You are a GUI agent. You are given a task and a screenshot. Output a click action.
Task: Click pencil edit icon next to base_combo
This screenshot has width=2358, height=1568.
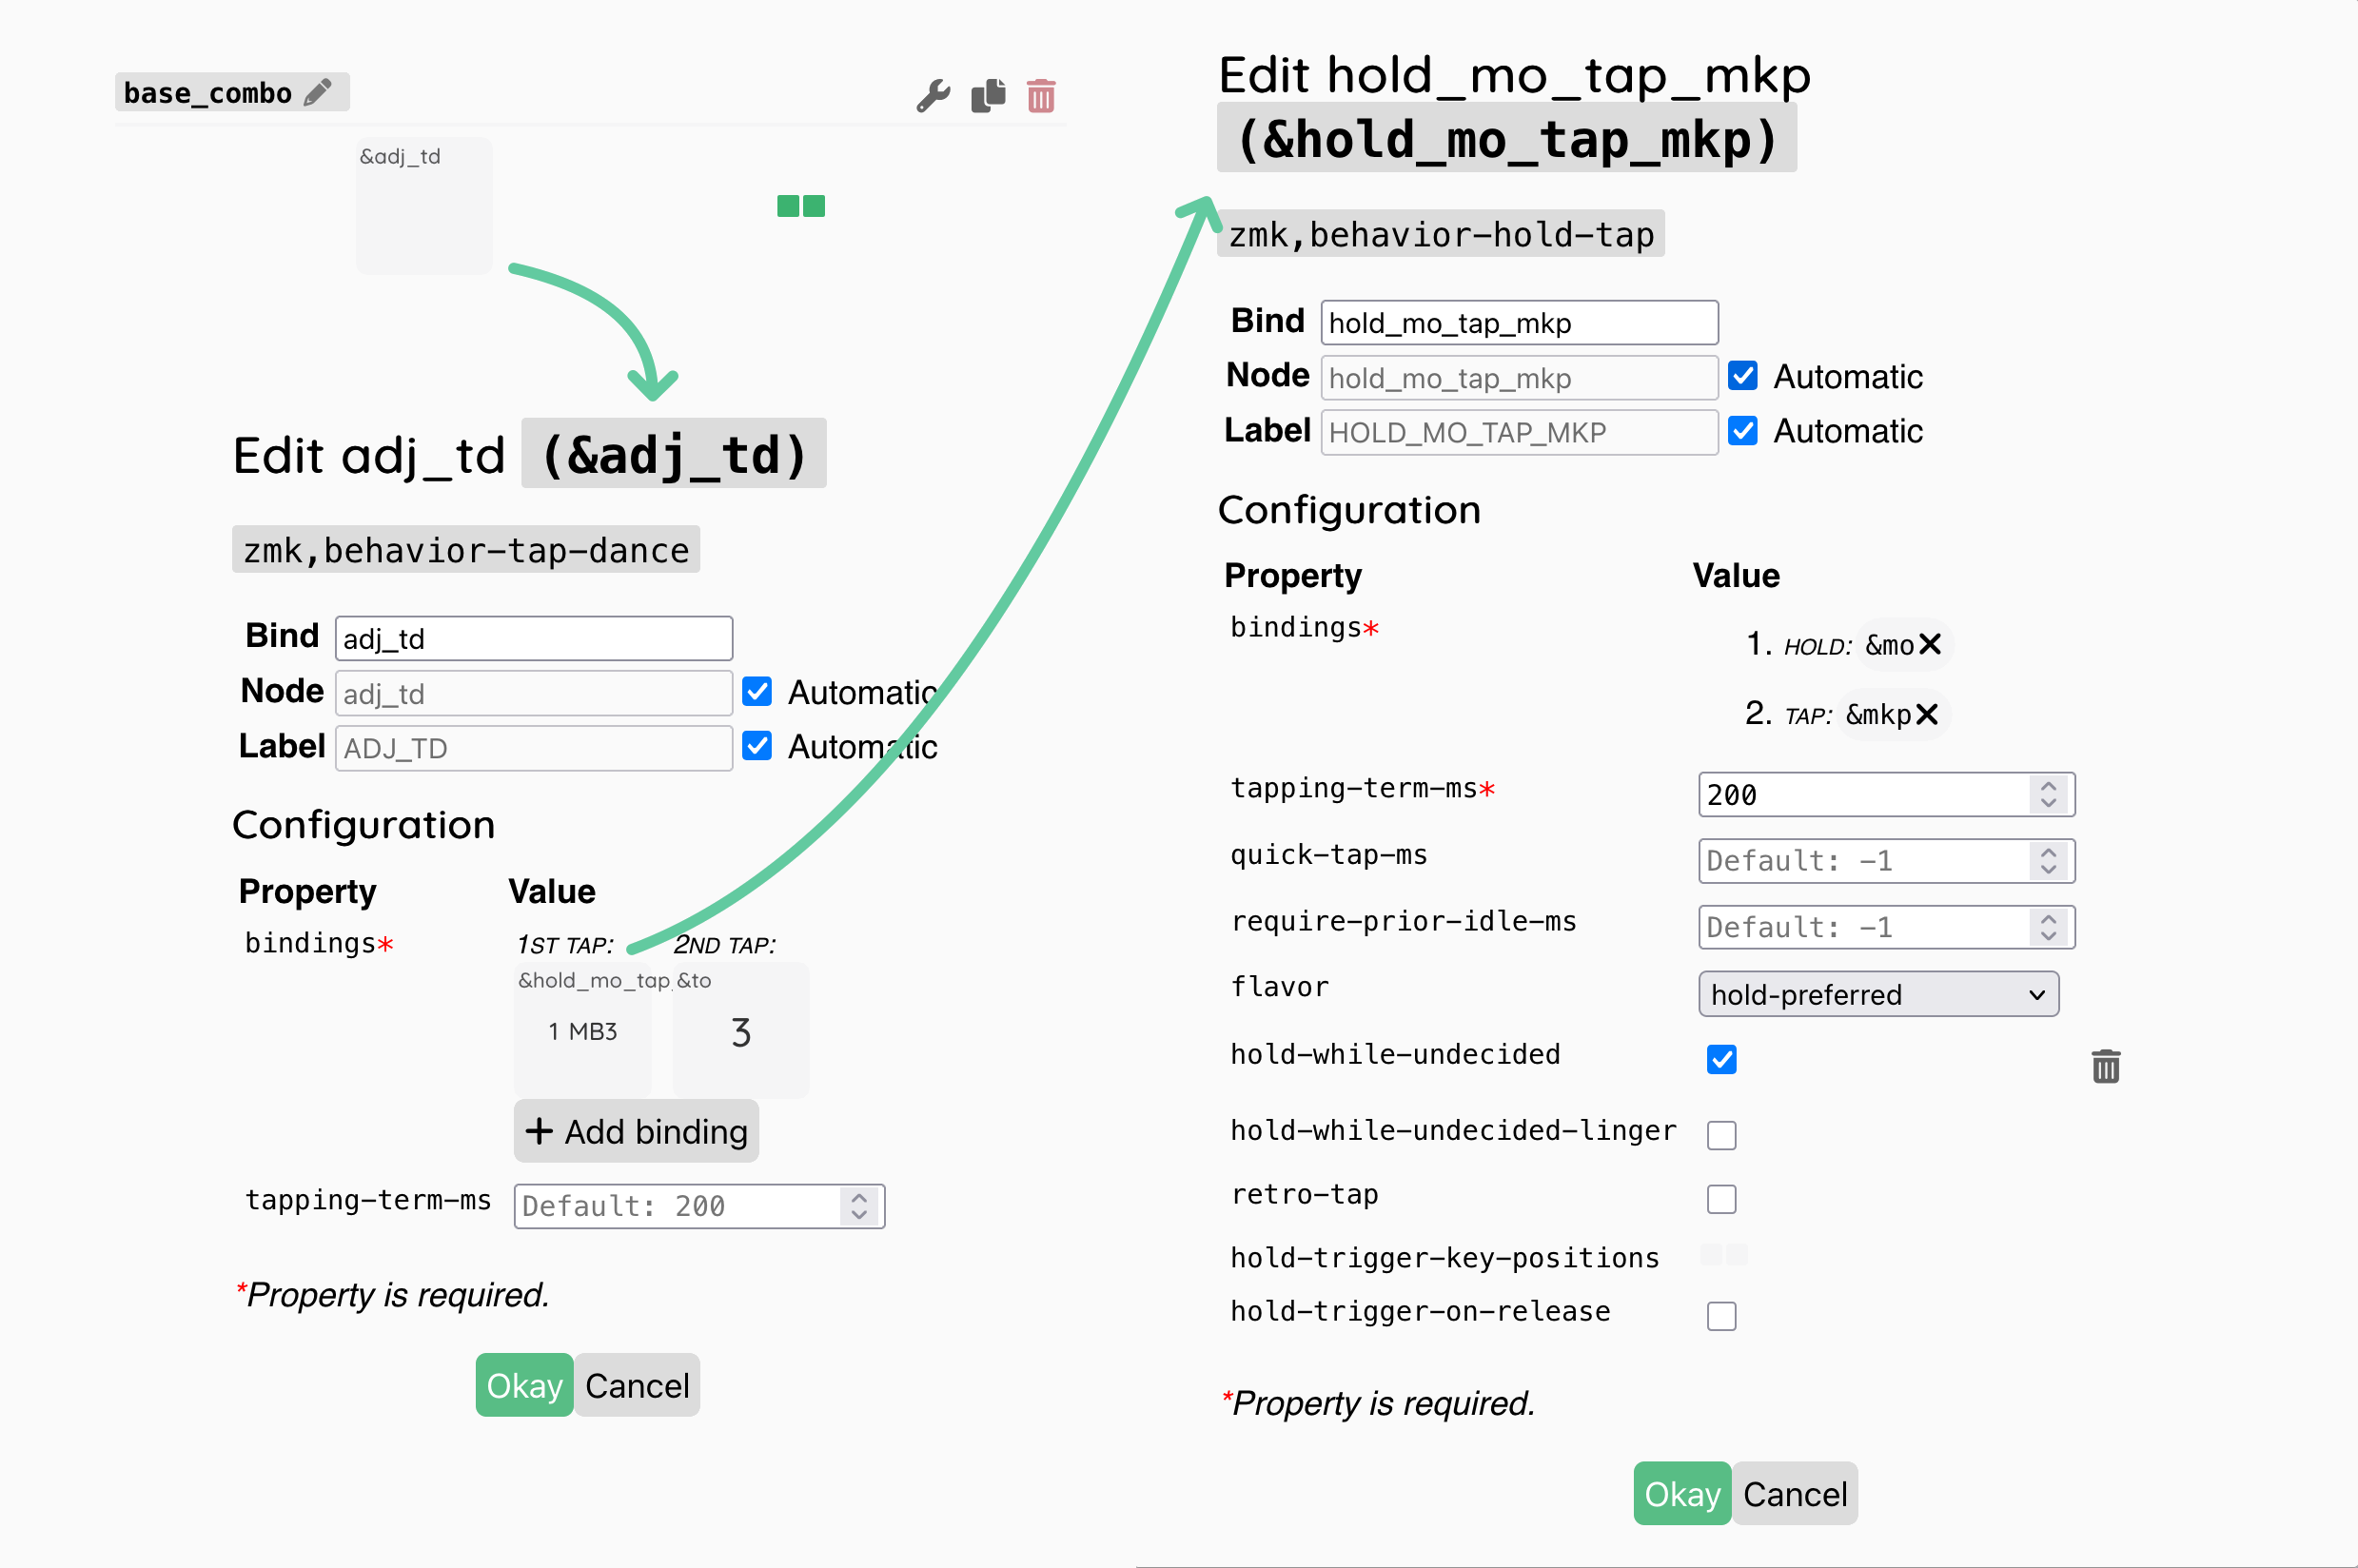tap(318, 92)
